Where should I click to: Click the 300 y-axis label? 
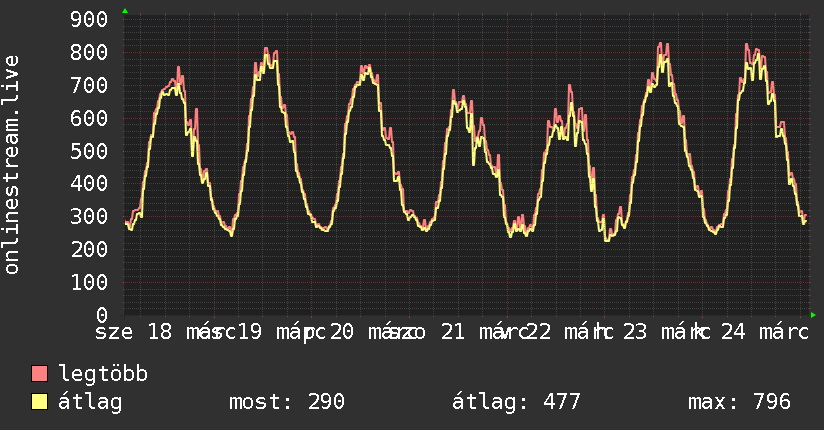[89, 217]
